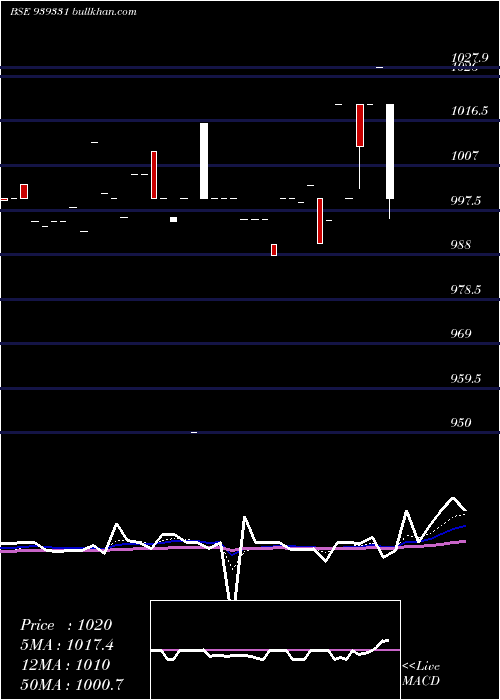Click the MACD white line inside the inset box
The image size is (500, 700).
pos(270,652)
